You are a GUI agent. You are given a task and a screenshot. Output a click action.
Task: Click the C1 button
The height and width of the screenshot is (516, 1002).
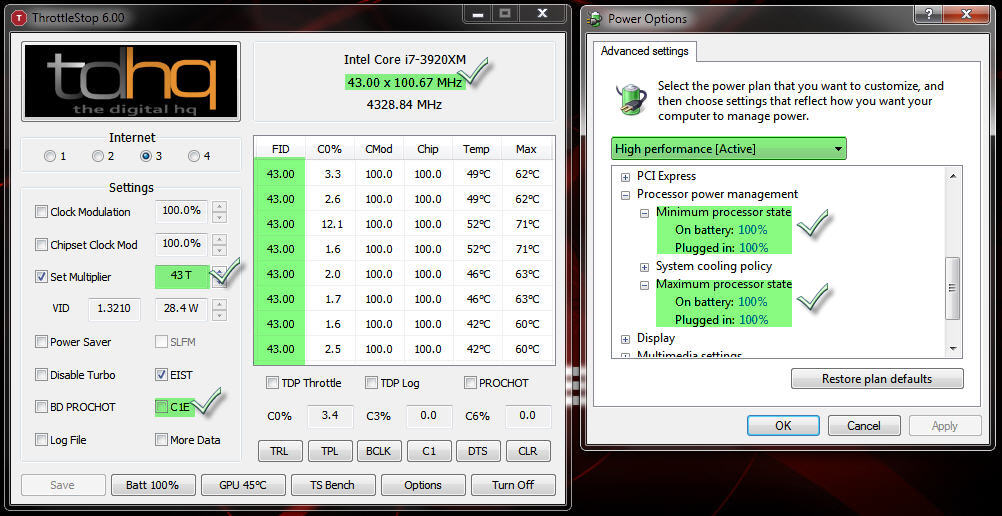429,451
